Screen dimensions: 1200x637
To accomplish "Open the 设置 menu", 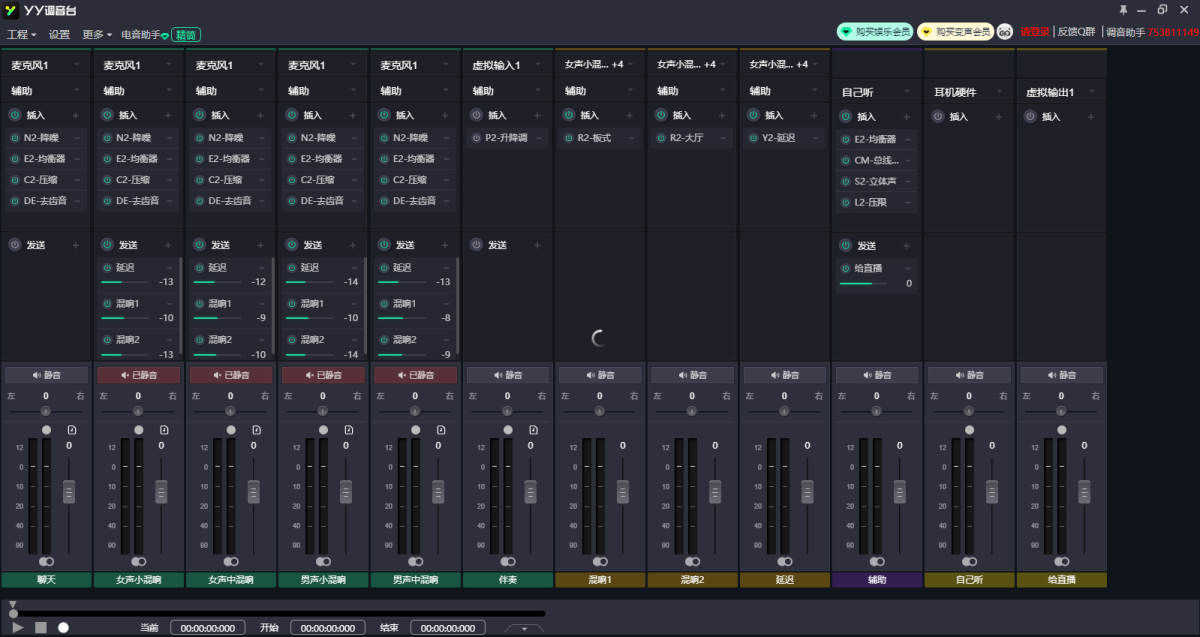I will [x=59, y=34].
